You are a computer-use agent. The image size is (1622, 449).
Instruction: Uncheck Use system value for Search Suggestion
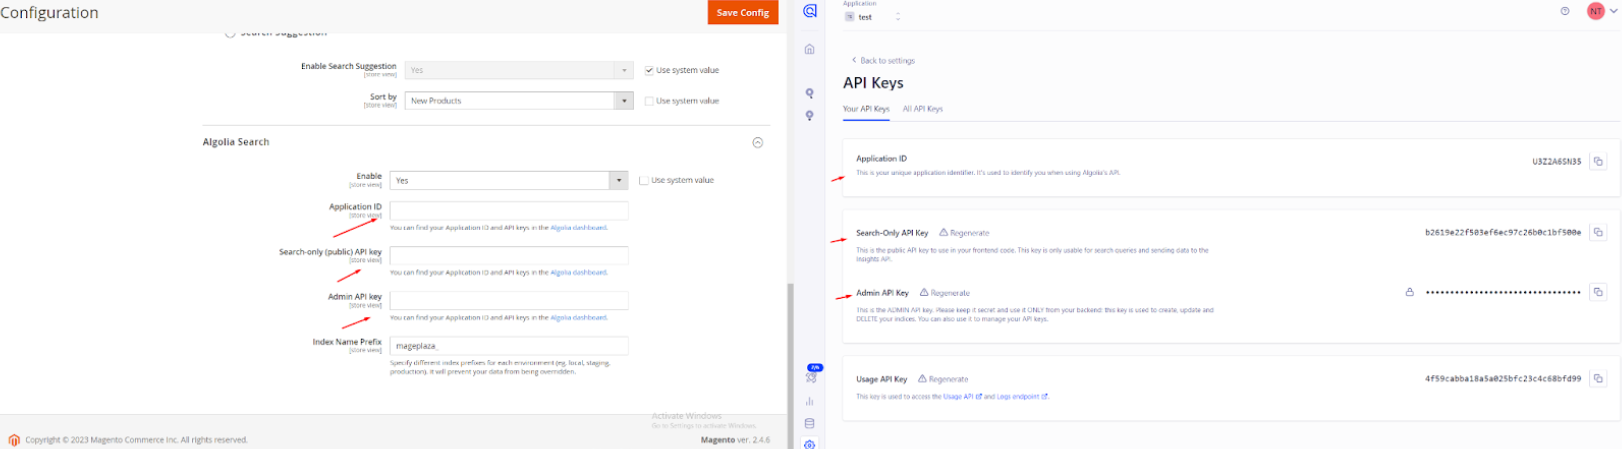click(649, 70)
